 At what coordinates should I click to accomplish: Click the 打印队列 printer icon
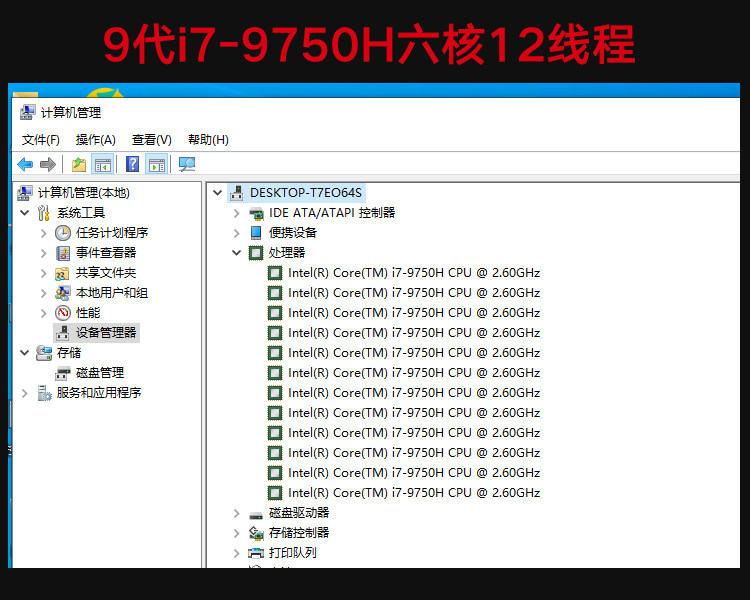click(x=256, y=553)
